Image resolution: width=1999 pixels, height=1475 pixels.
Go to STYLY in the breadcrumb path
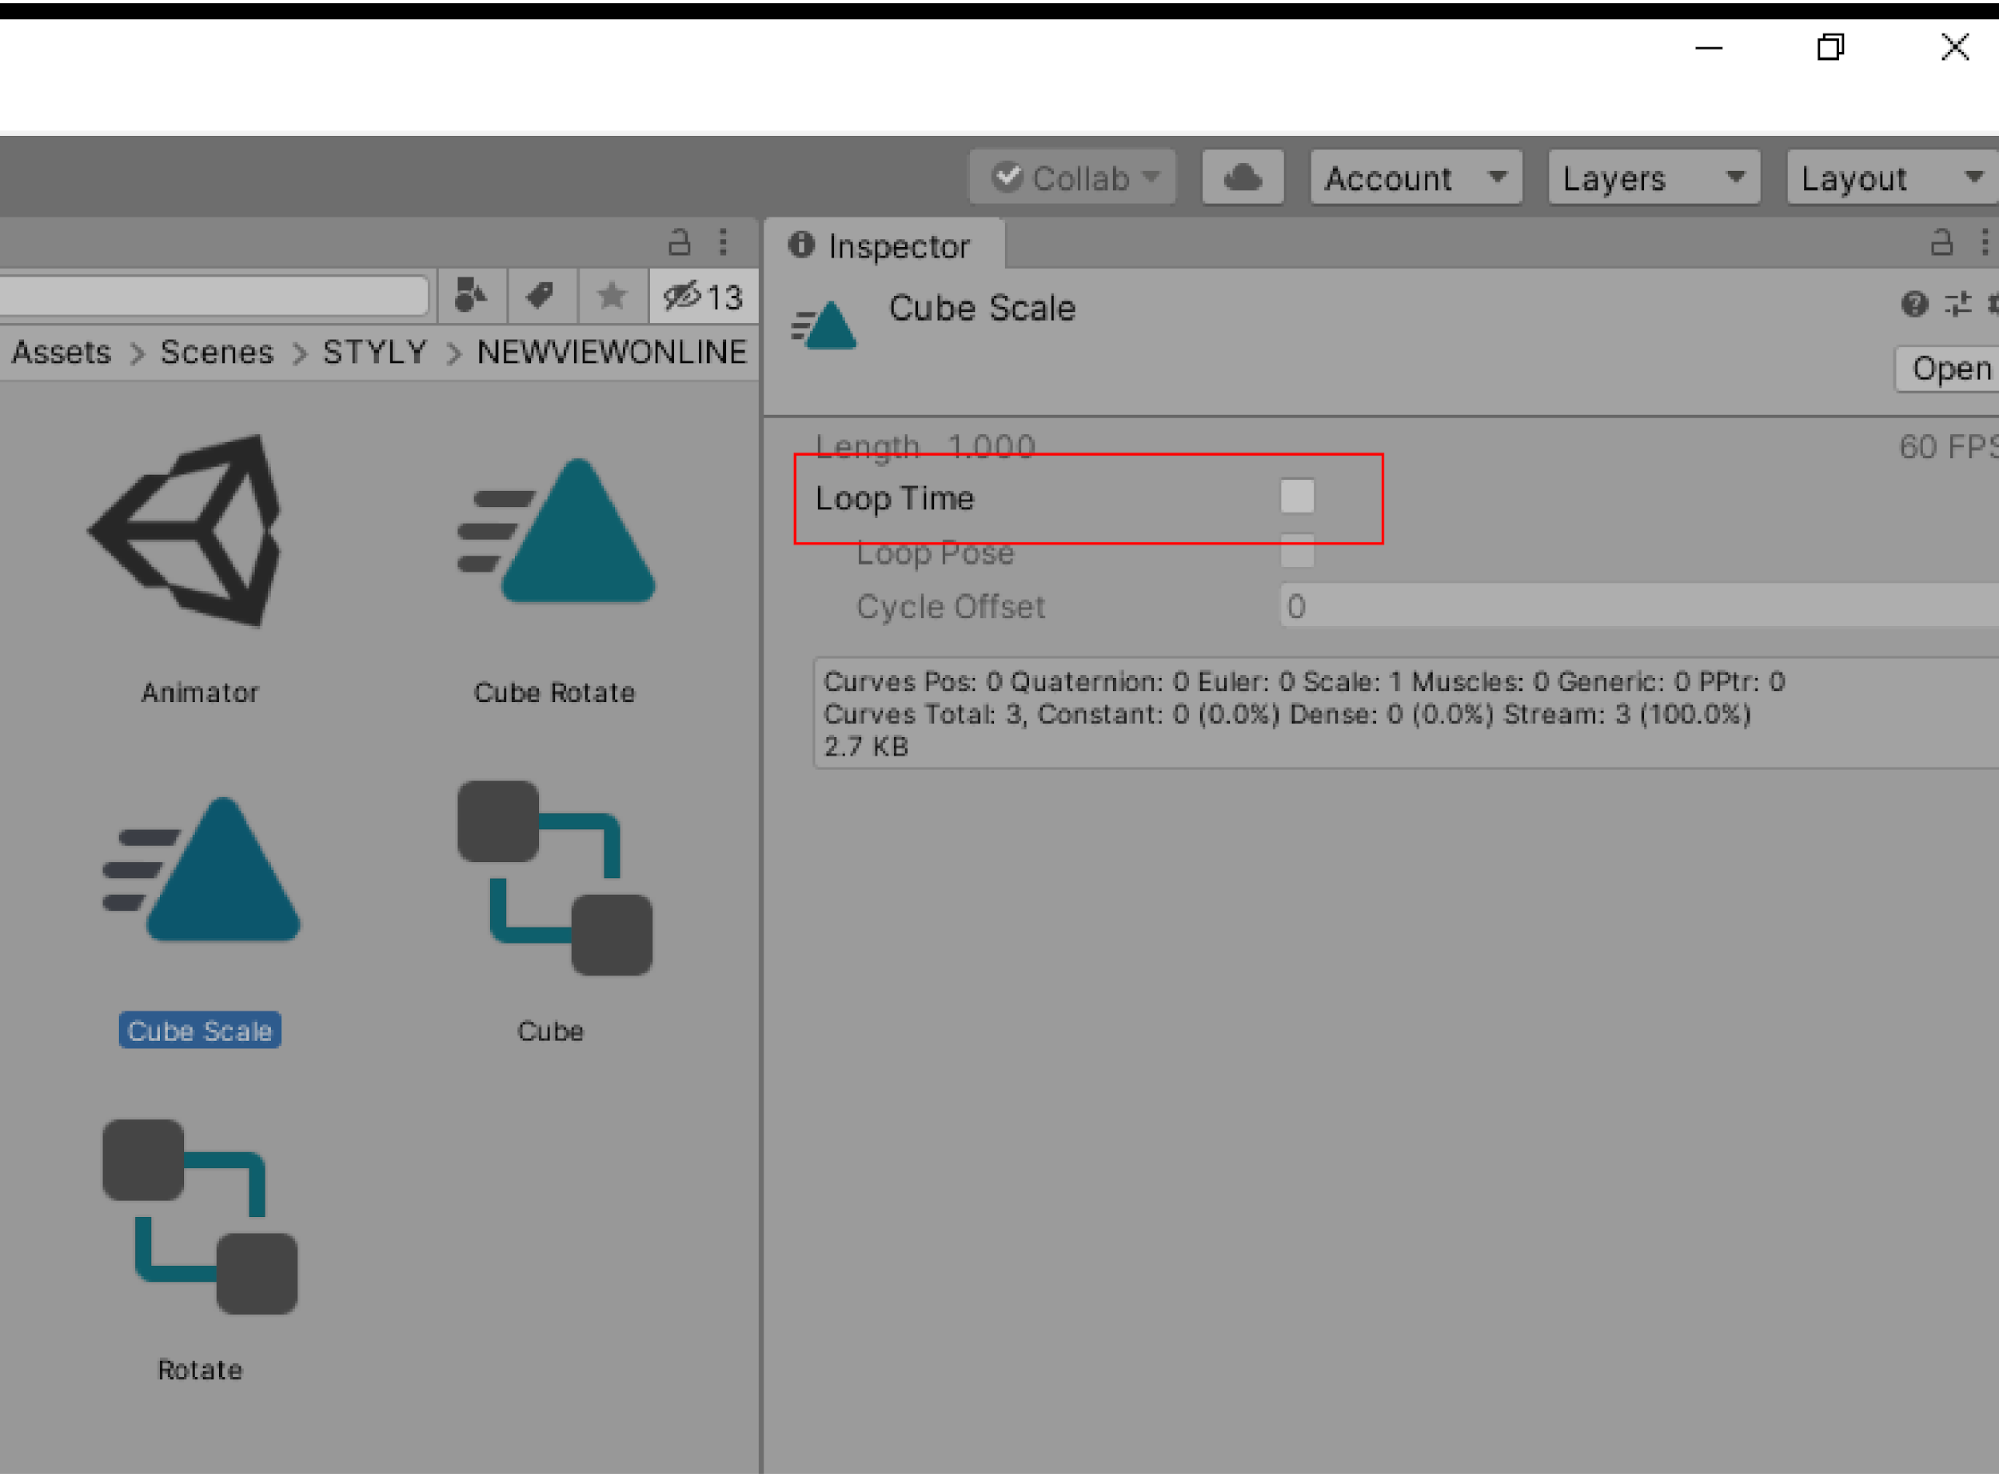click(x=374, y=352)
